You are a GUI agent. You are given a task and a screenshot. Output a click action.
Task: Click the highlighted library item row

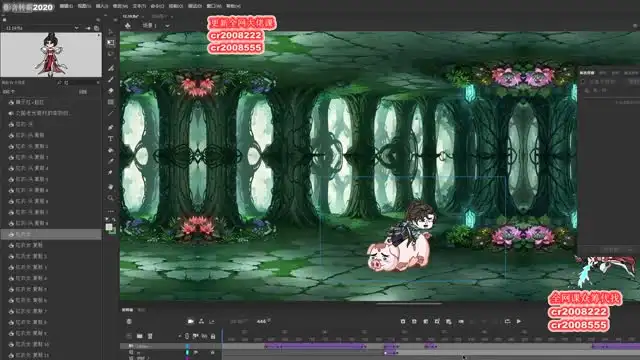point(51,234)
